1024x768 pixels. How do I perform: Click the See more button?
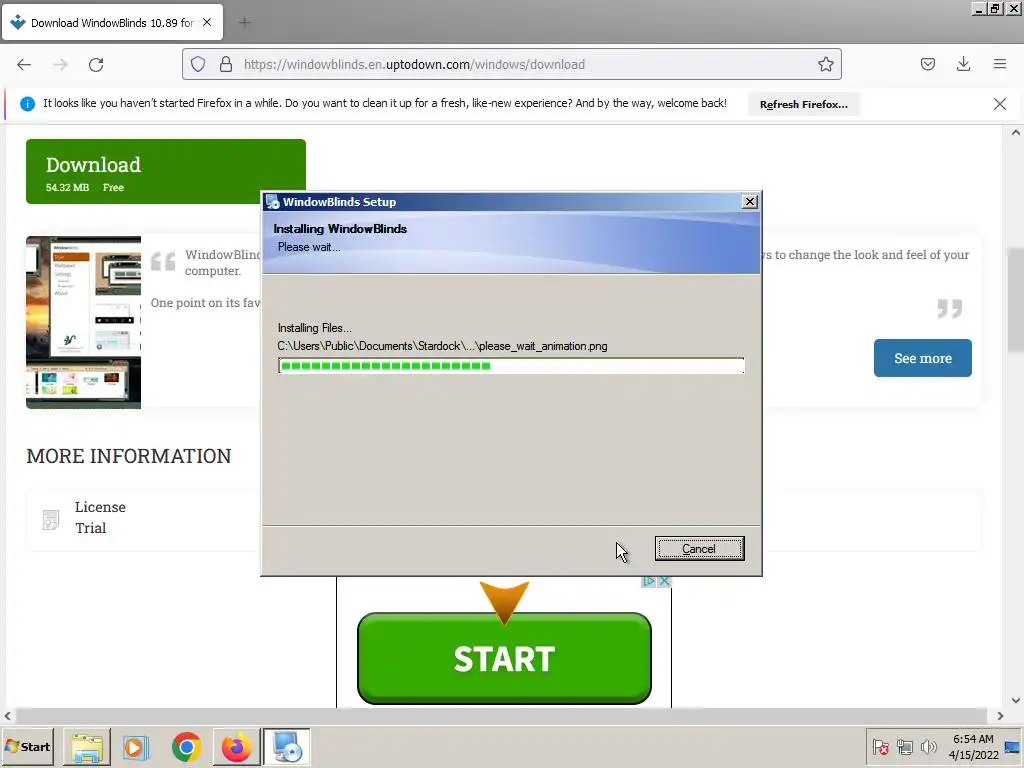[x=922, y=358]
